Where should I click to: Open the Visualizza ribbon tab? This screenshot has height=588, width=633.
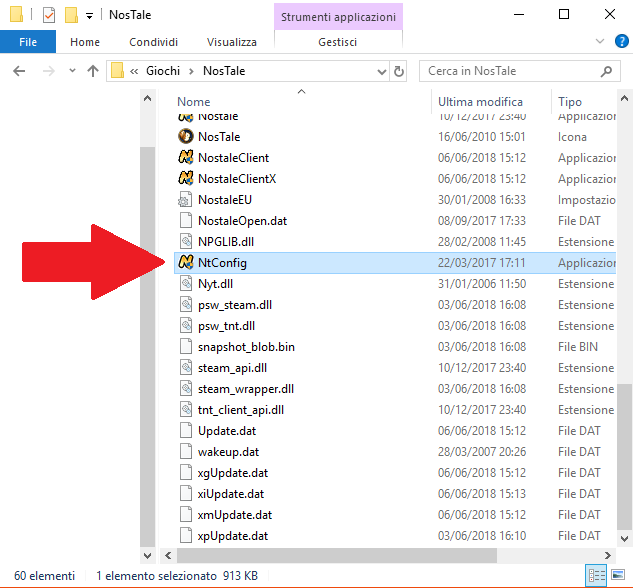pyautogui.click(x=232, y=42)
